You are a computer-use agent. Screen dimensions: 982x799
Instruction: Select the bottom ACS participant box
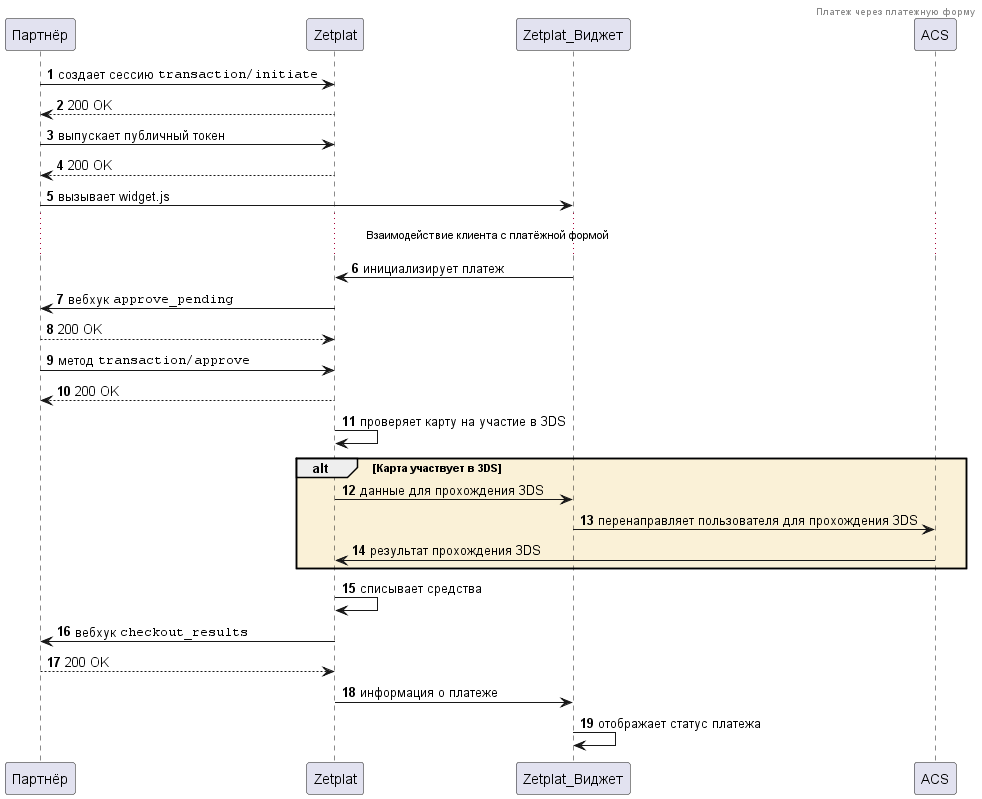[935, 778]
